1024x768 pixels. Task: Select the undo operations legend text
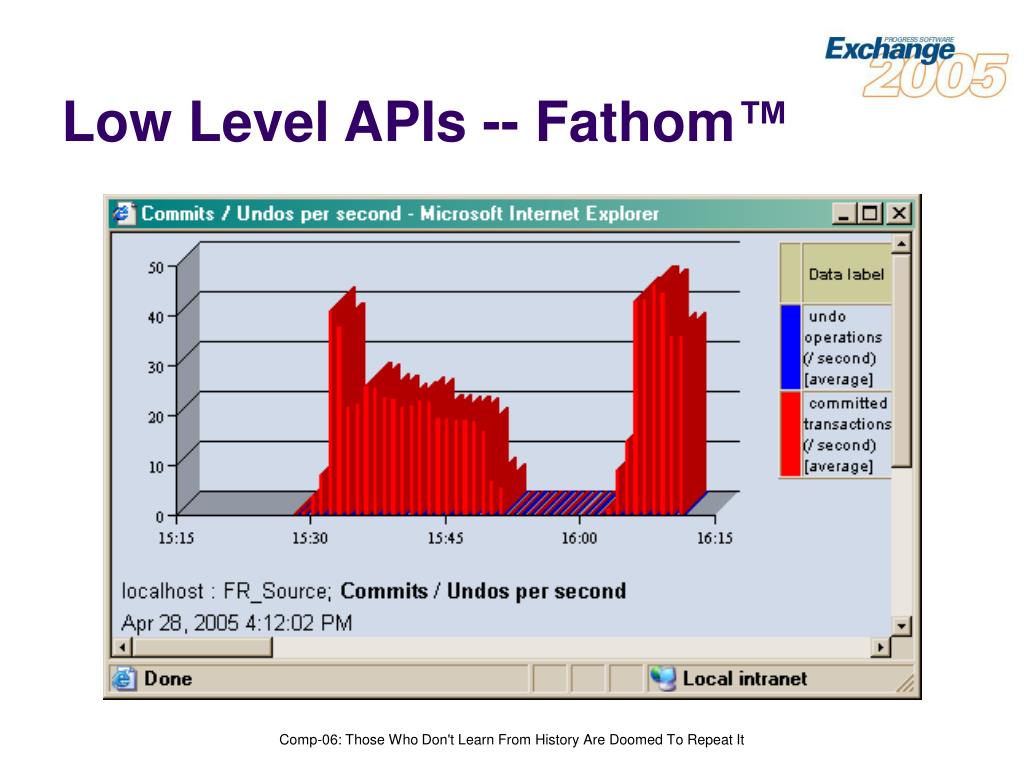tap(843, 347)
